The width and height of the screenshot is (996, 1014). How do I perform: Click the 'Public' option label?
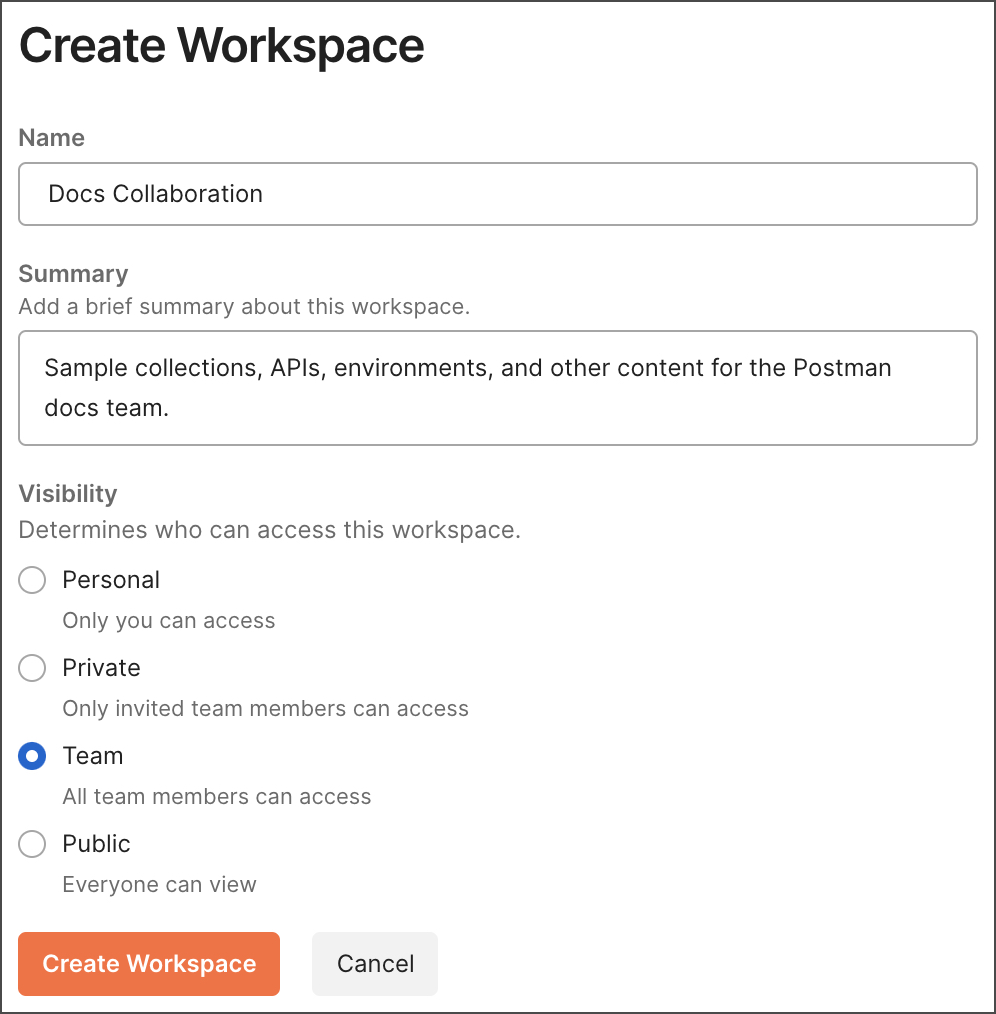point(96,844)
